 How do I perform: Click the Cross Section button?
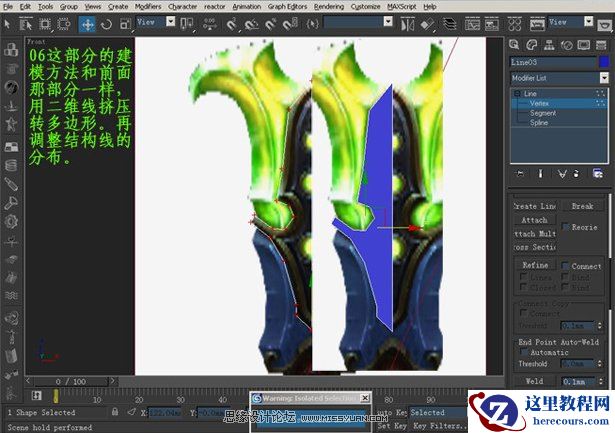tap(535, 247)
